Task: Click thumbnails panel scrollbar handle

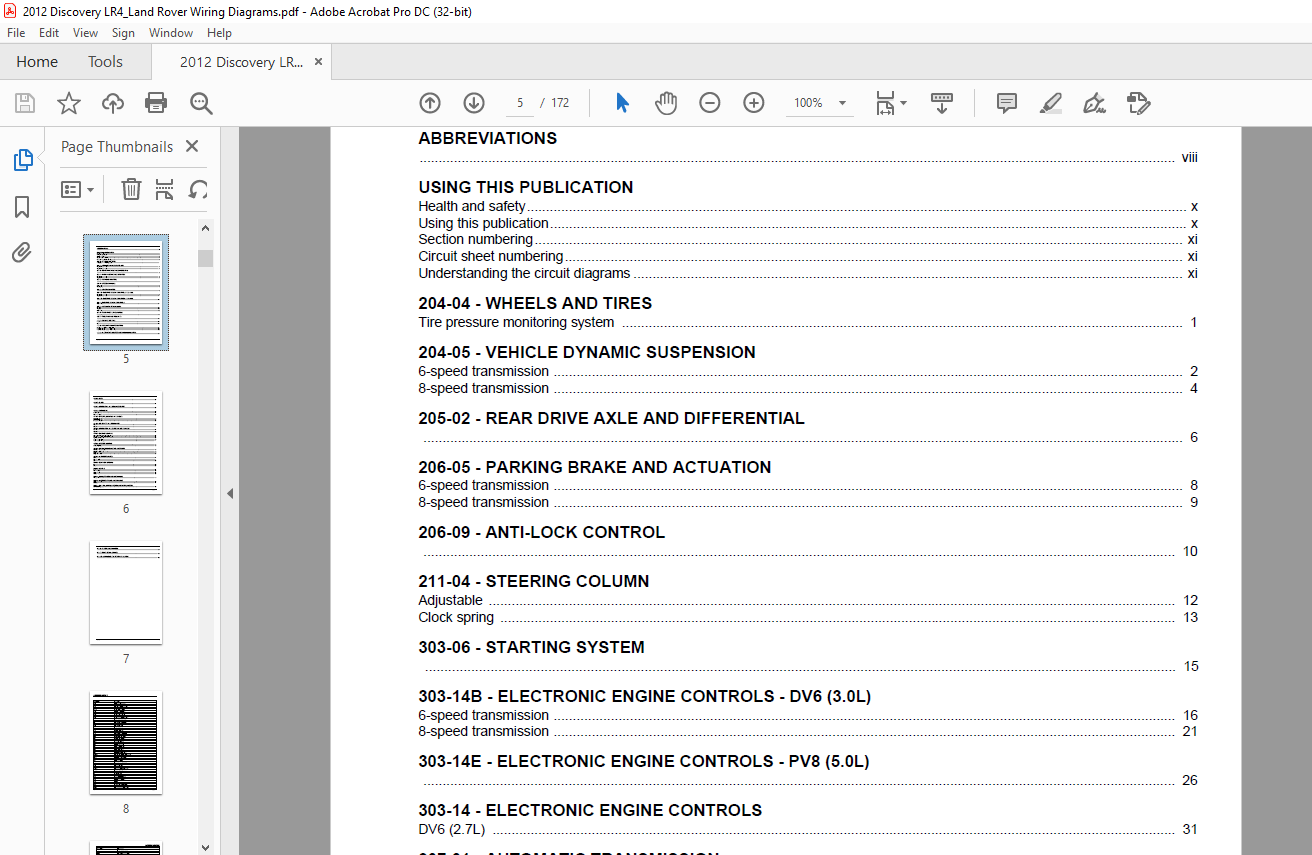Action: [205, 258]
